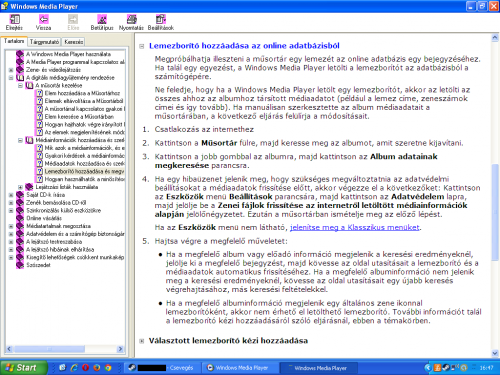Click heading 'Lemezborító hozzáadása az online adatbázisból'
This screenshot has width=500, height=375.
[244, 46]
